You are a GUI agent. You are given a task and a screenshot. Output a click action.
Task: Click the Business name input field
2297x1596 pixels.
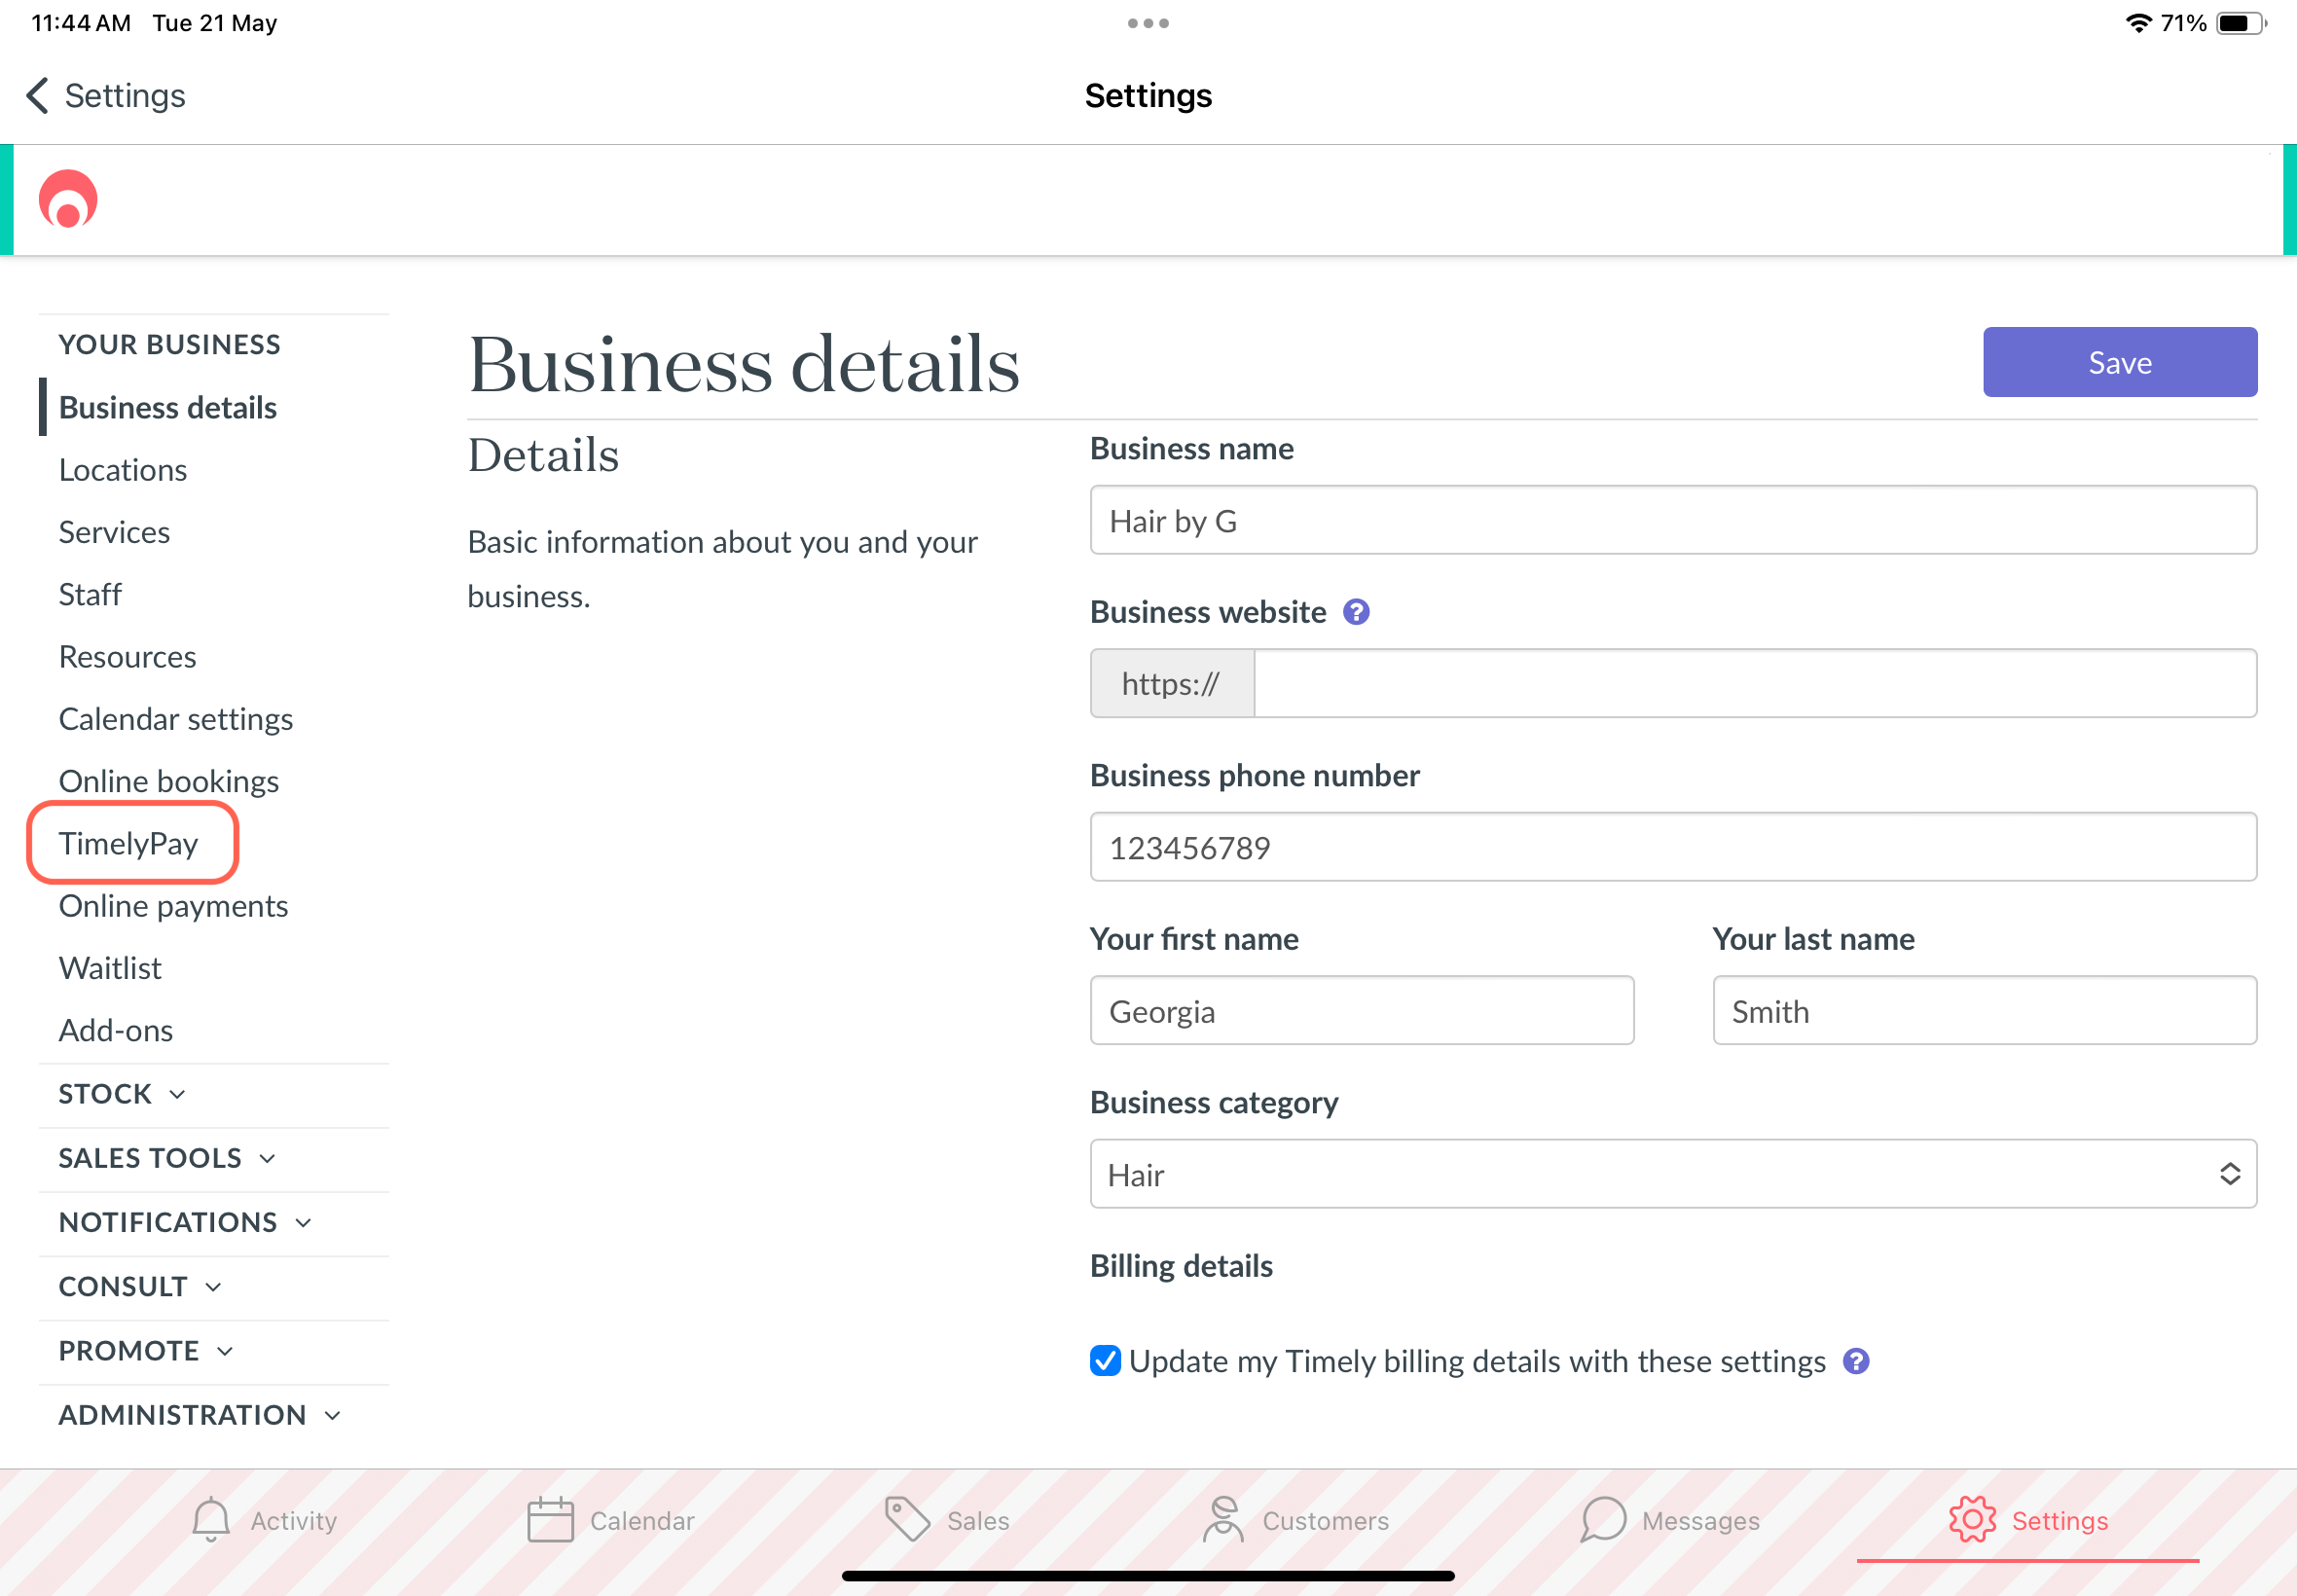coord(1672,521)
